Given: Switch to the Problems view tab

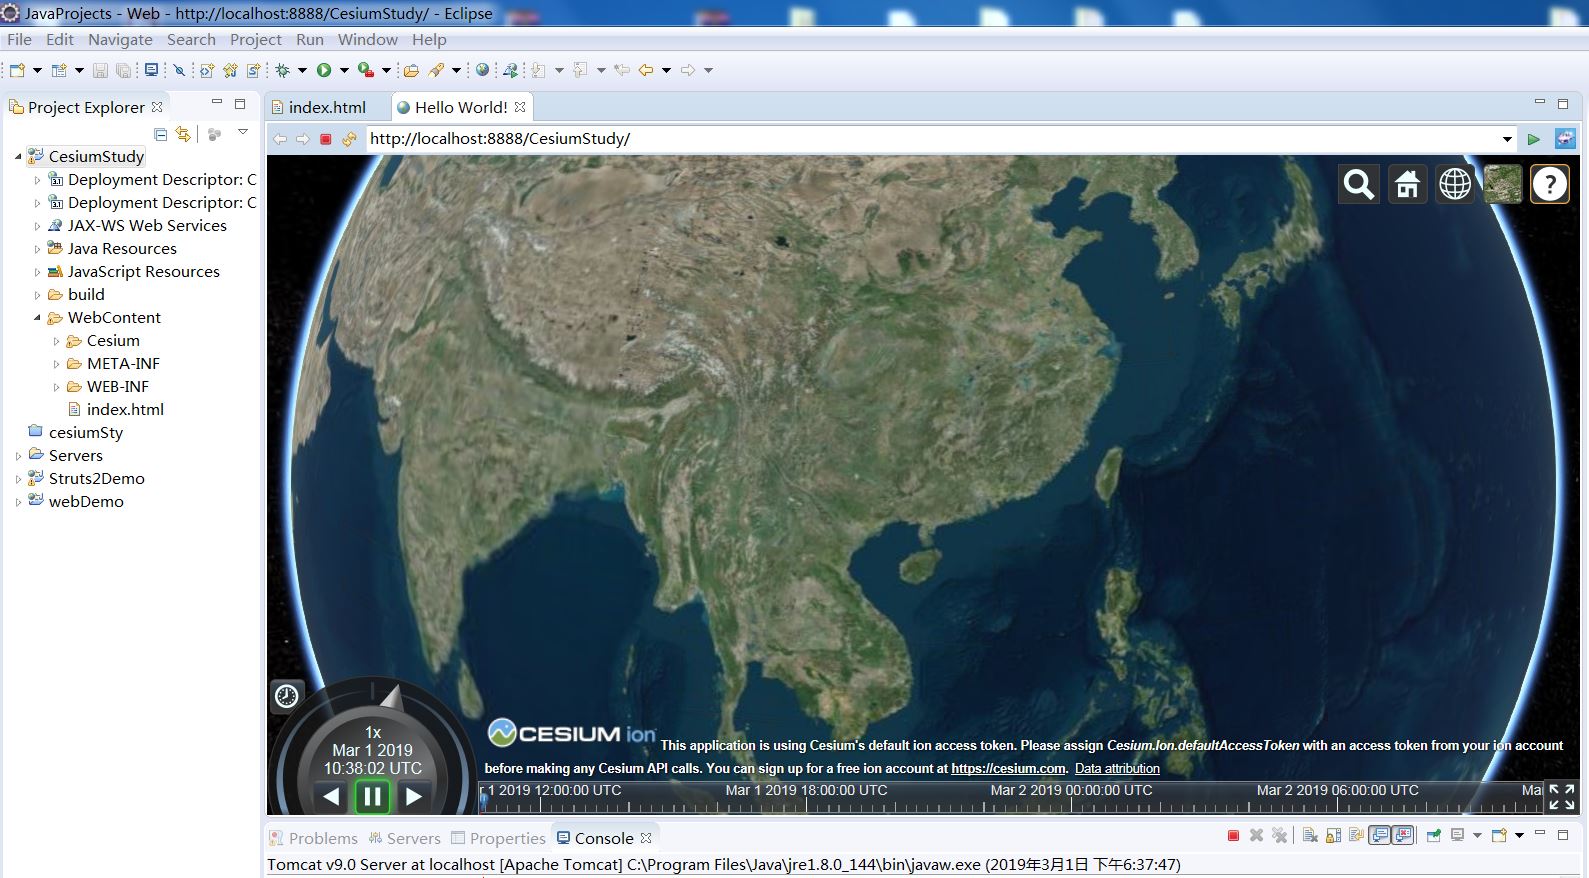Looking at the screenshot, I should pos(313,838).
